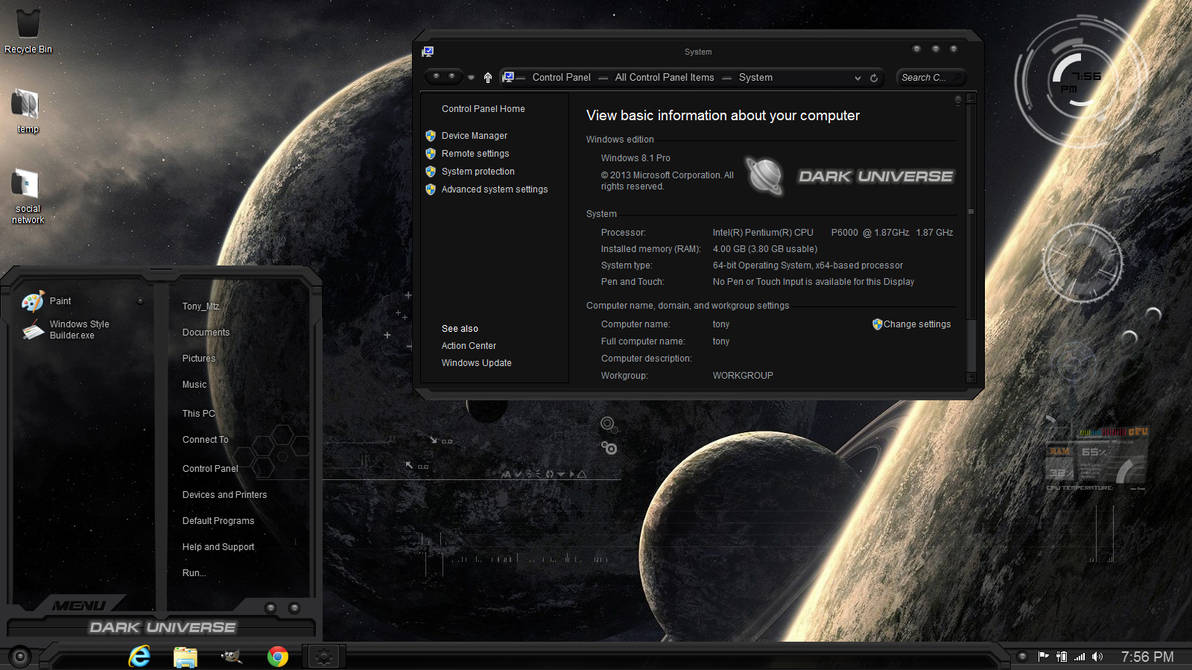
Task: Refresh the System page
Action: 873,77
